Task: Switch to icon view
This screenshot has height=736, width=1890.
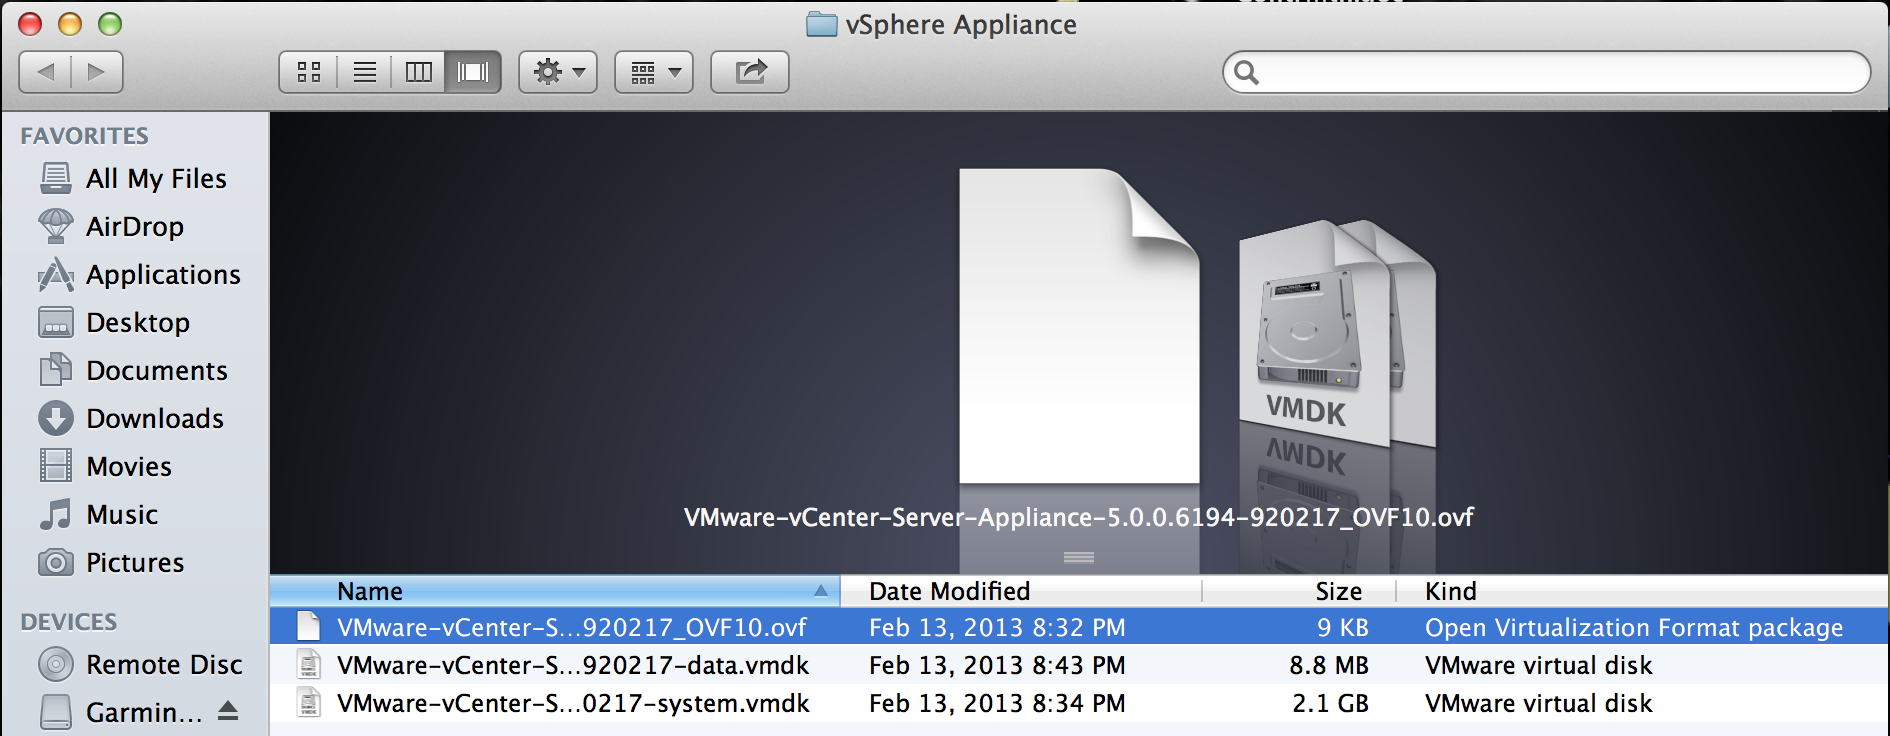Action: [x=309, y=72]
